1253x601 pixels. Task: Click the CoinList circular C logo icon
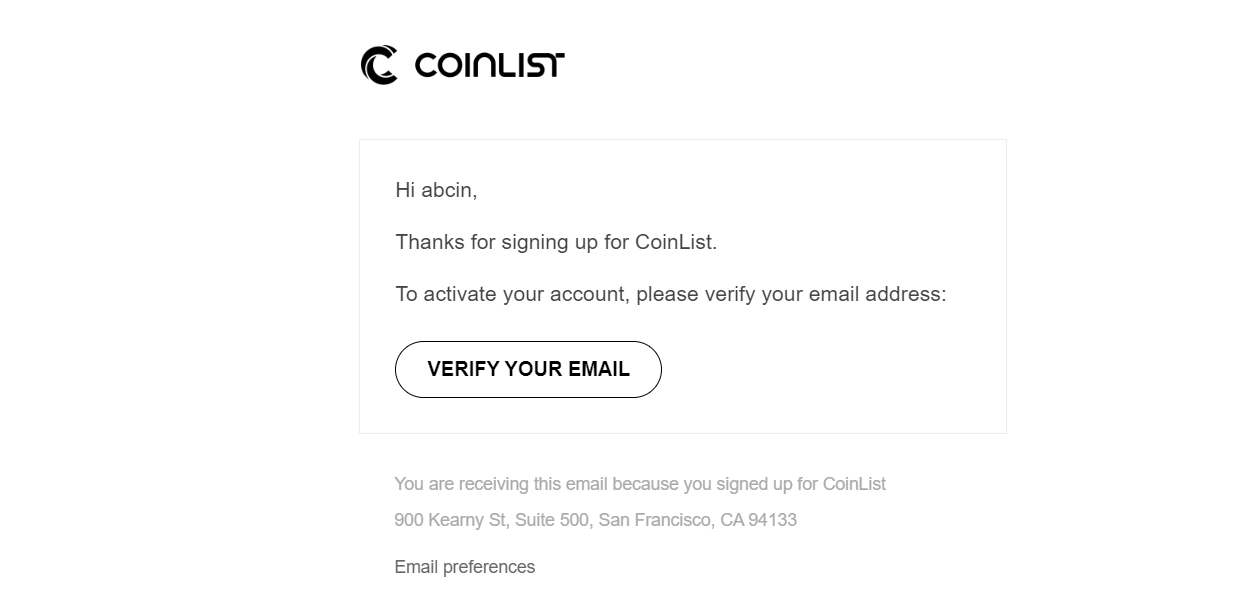pos(379,65)
